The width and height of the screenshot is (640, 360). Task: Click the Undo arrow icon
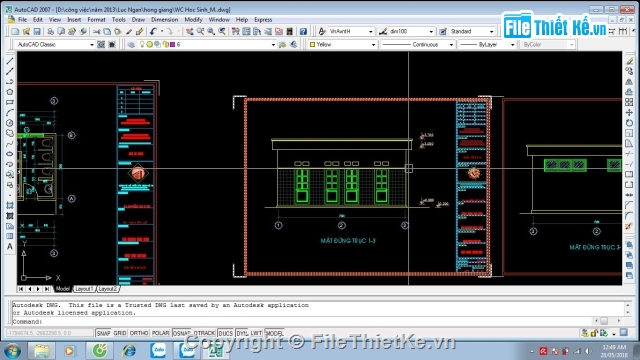point(153,31)
